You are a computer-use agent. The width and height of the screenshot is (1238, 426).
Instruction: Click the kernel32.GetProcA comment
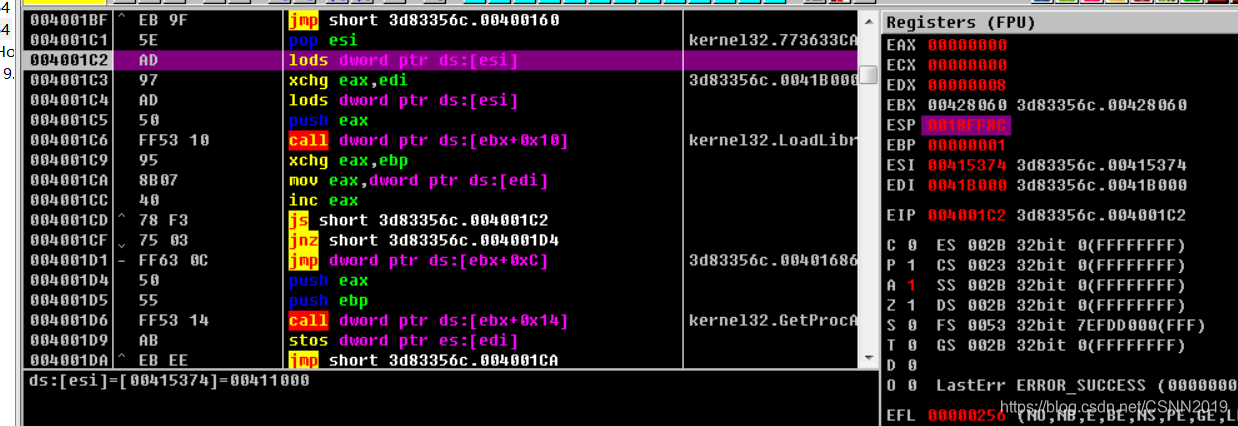pyautogui.click(x=772, y=320)
